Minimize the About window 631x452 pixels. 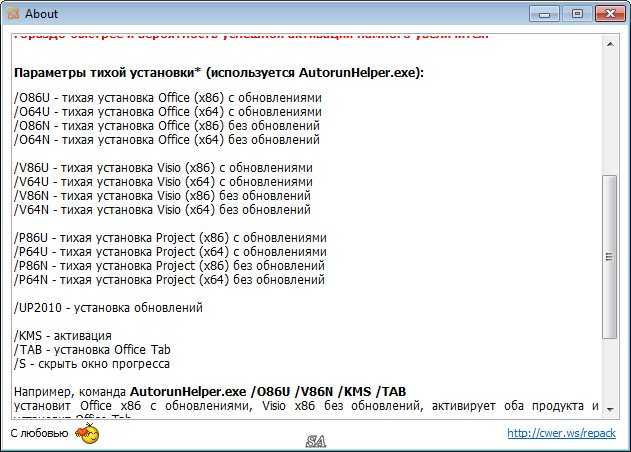pos(544,14)
